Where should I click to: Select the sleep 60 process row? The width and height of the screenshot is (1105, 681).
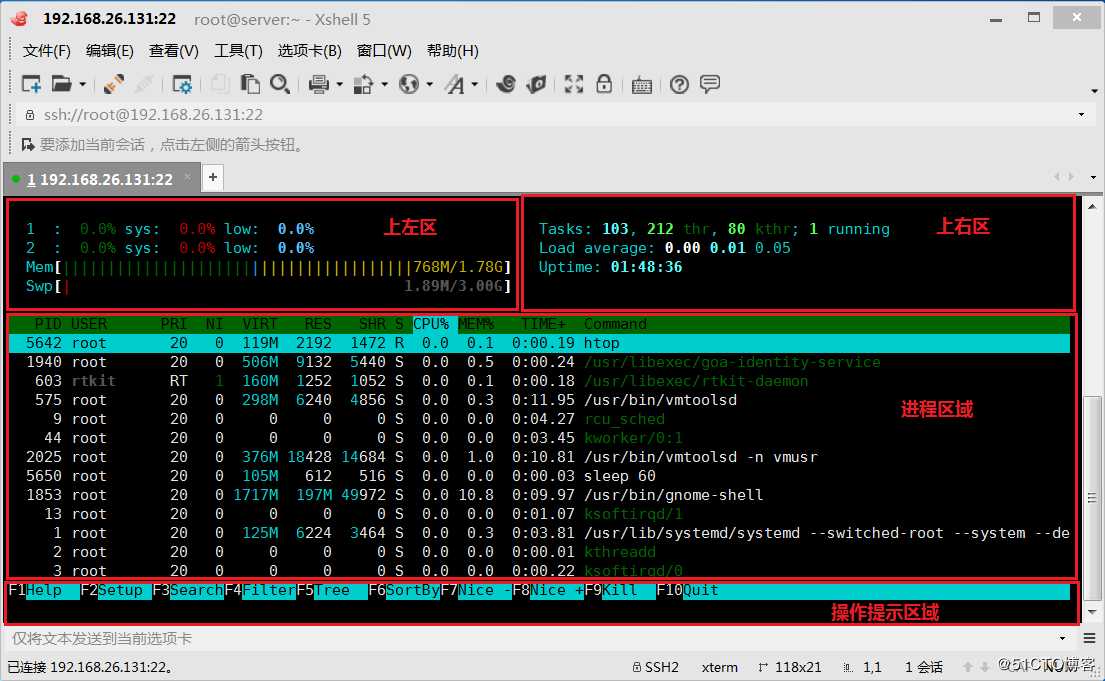(540, 476)
